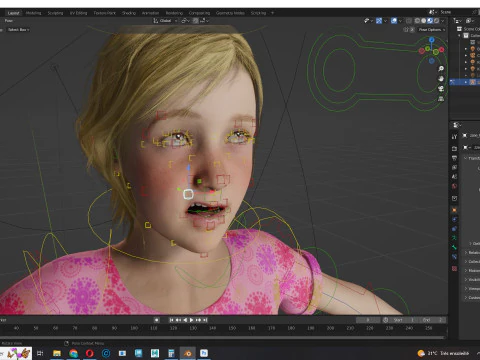Open the overlays options dropdown arrow
Image resolution: width=480 pixels, height=360 pixels.
[400, 21]
